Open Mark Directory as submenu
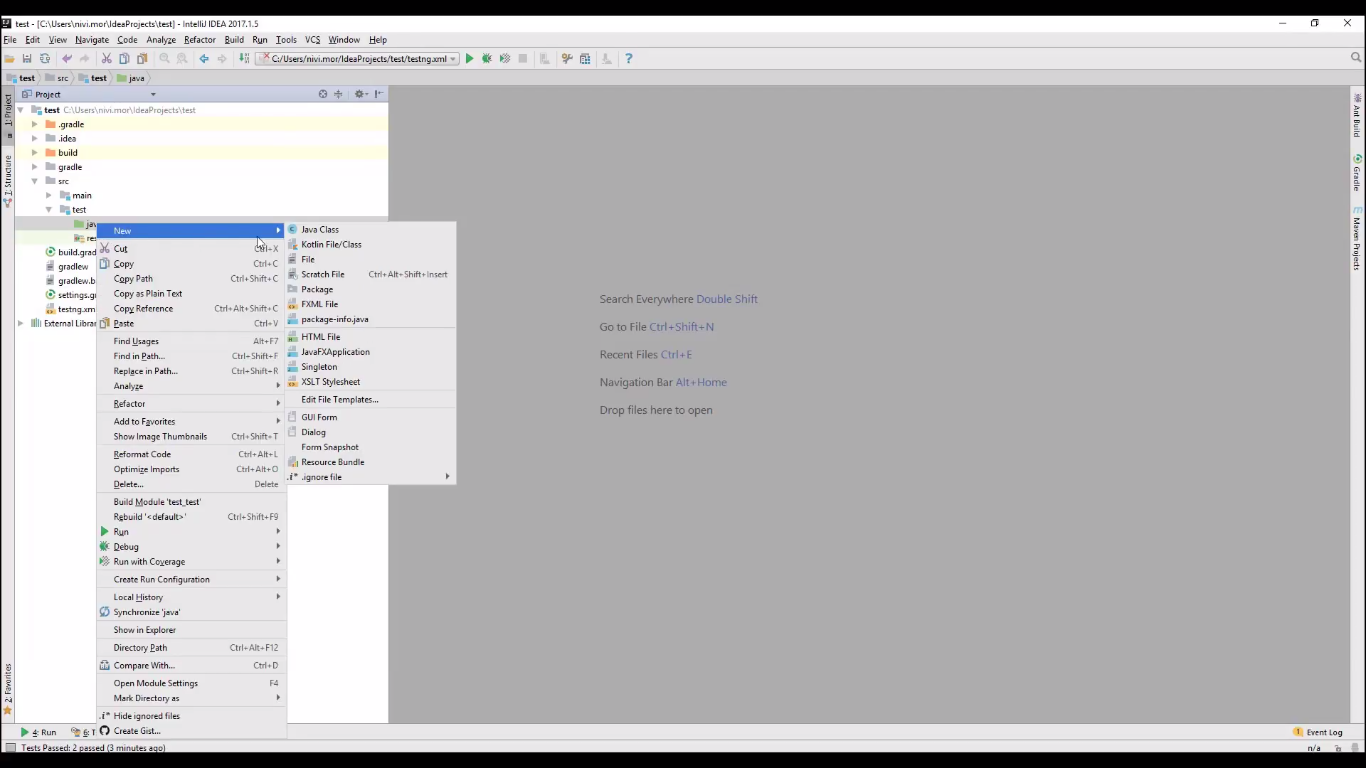Screen dimensions: 1366x768 [191, 698]
